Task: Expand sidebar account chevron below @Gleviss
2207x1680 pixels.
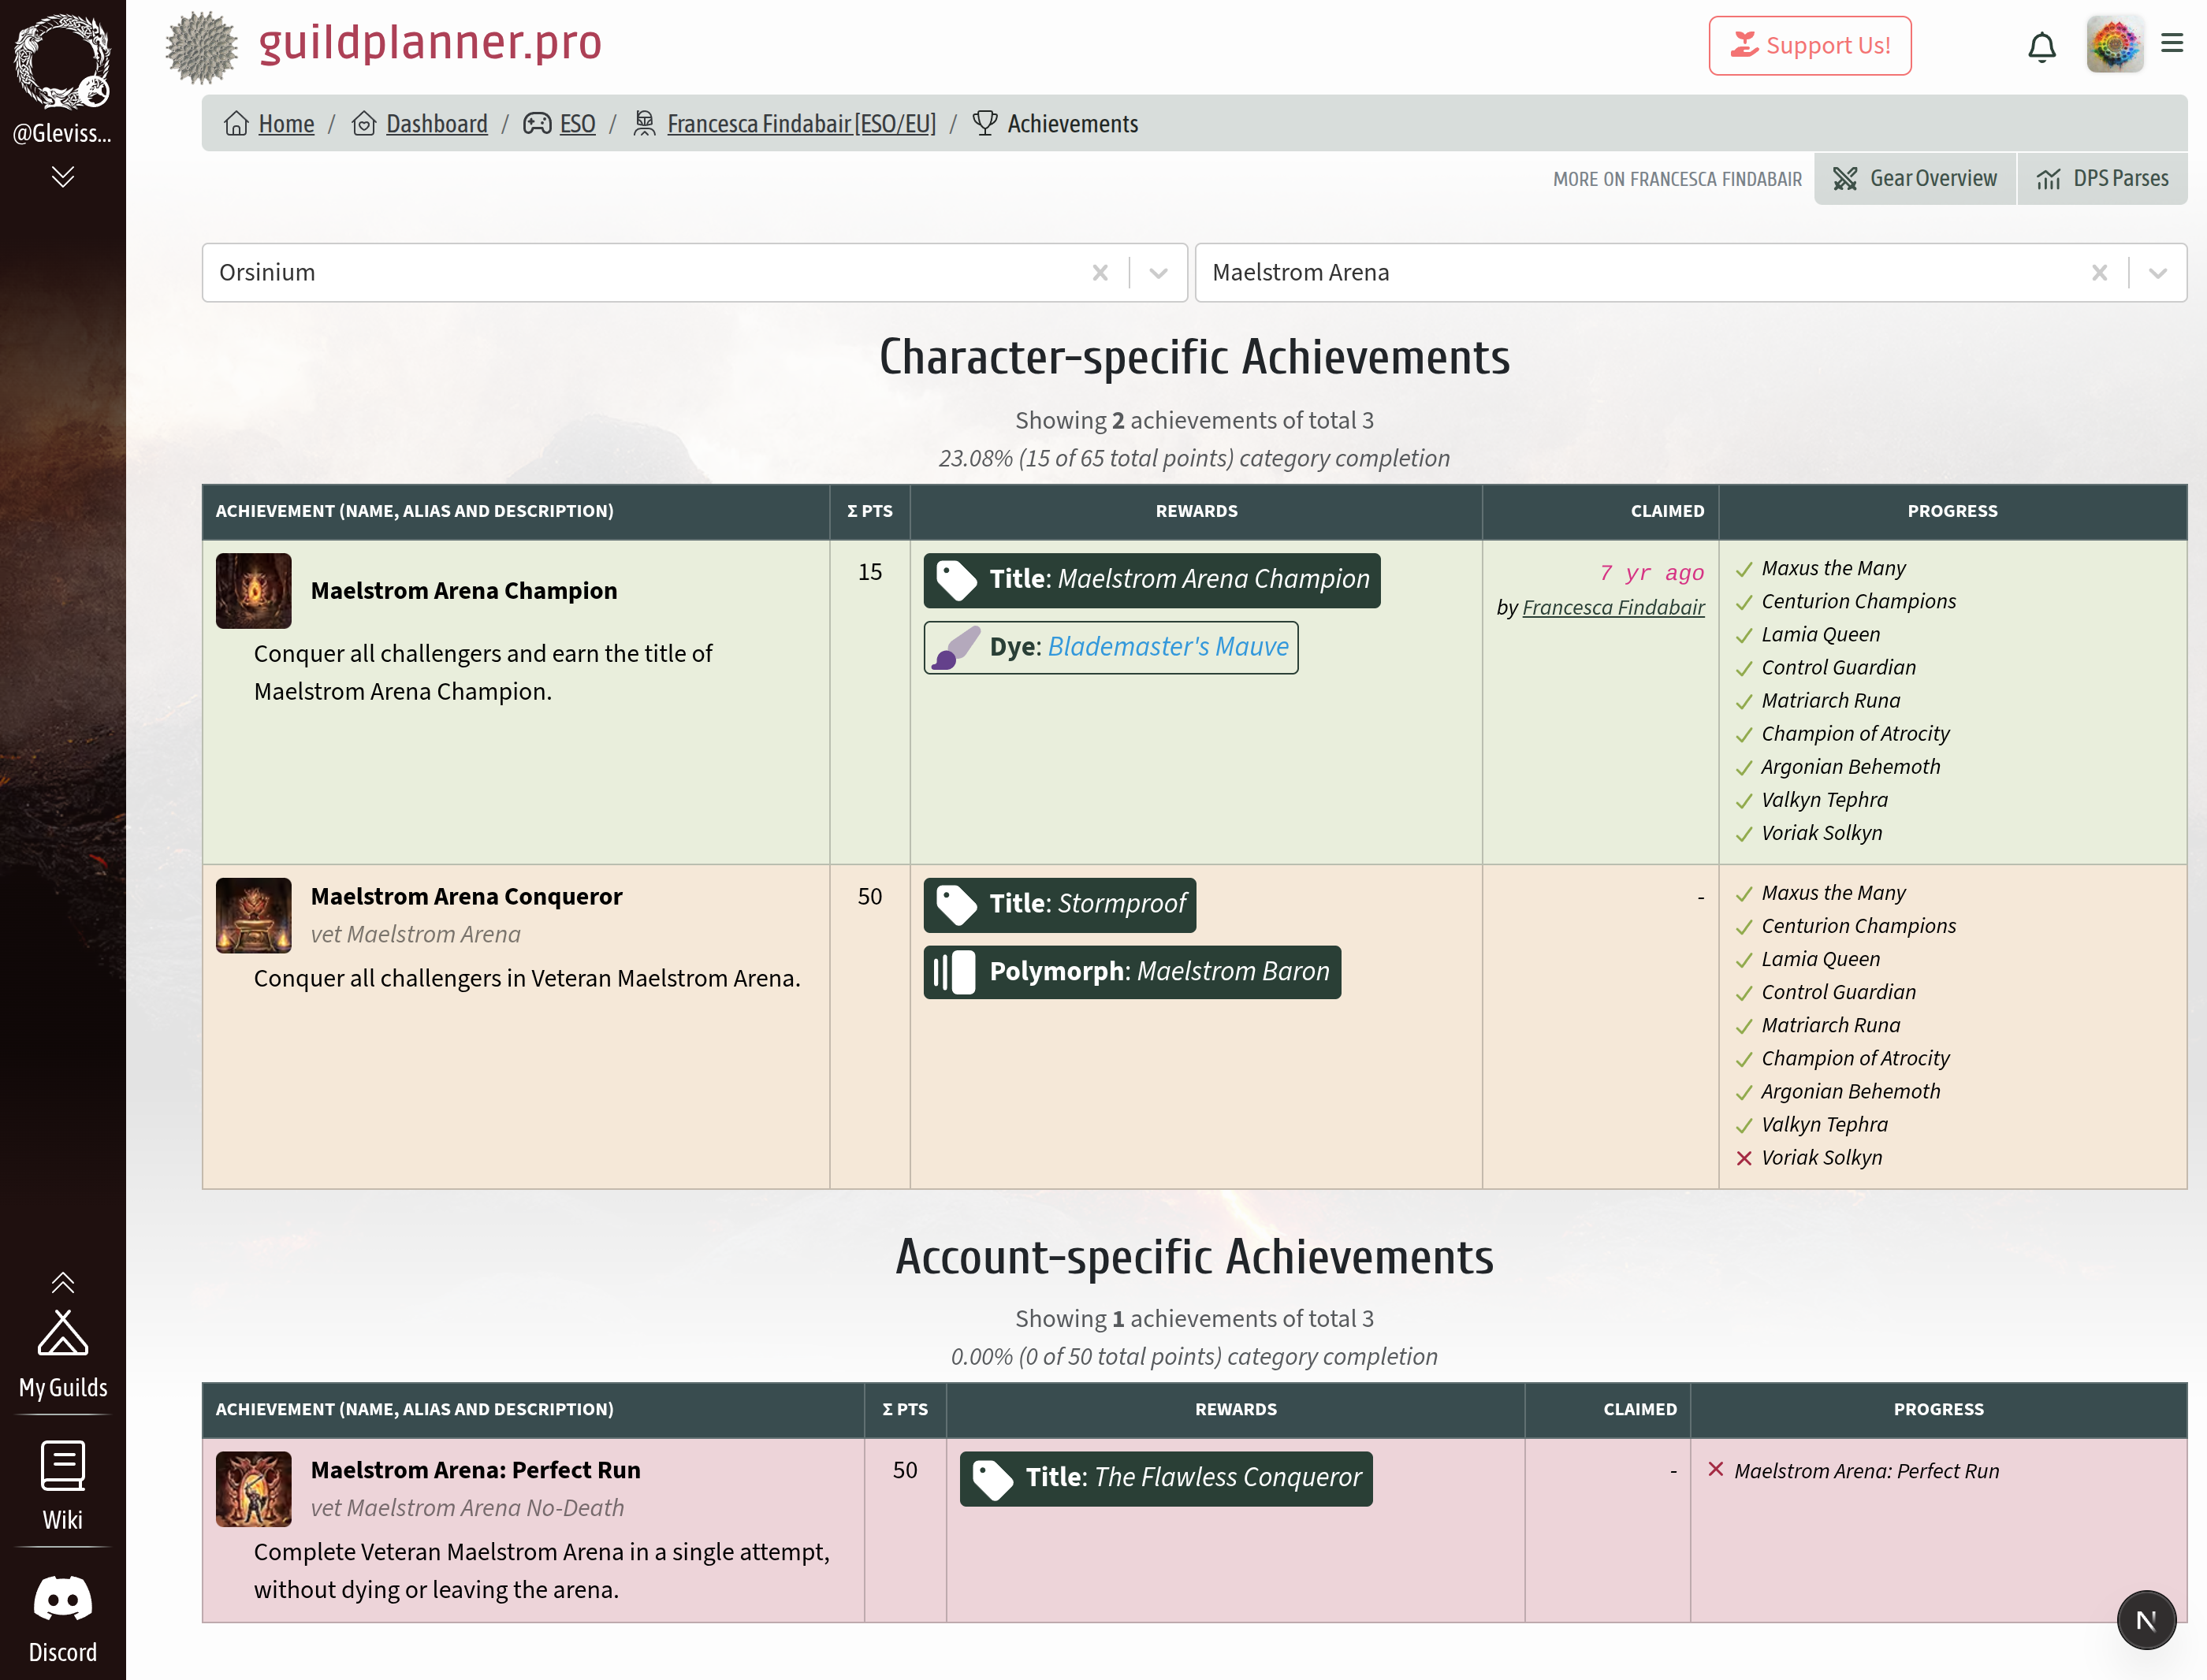Action: click(63, 177)
